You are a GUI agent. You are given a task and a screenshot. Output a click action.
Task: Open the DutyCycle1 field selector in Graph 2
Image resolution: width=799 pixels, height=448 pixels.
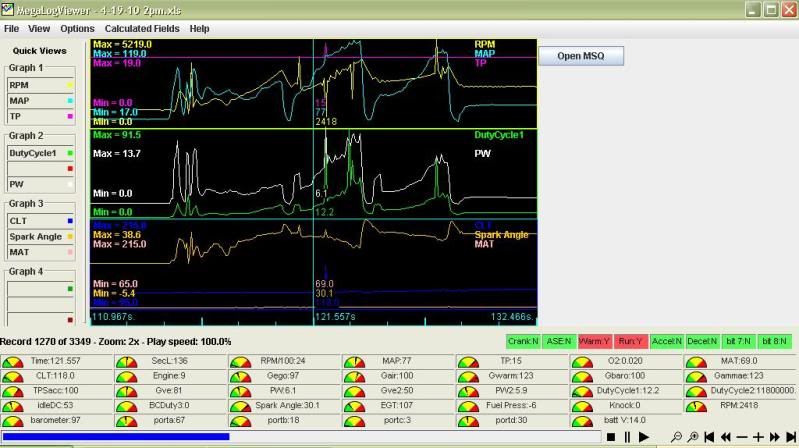(41, 153)
